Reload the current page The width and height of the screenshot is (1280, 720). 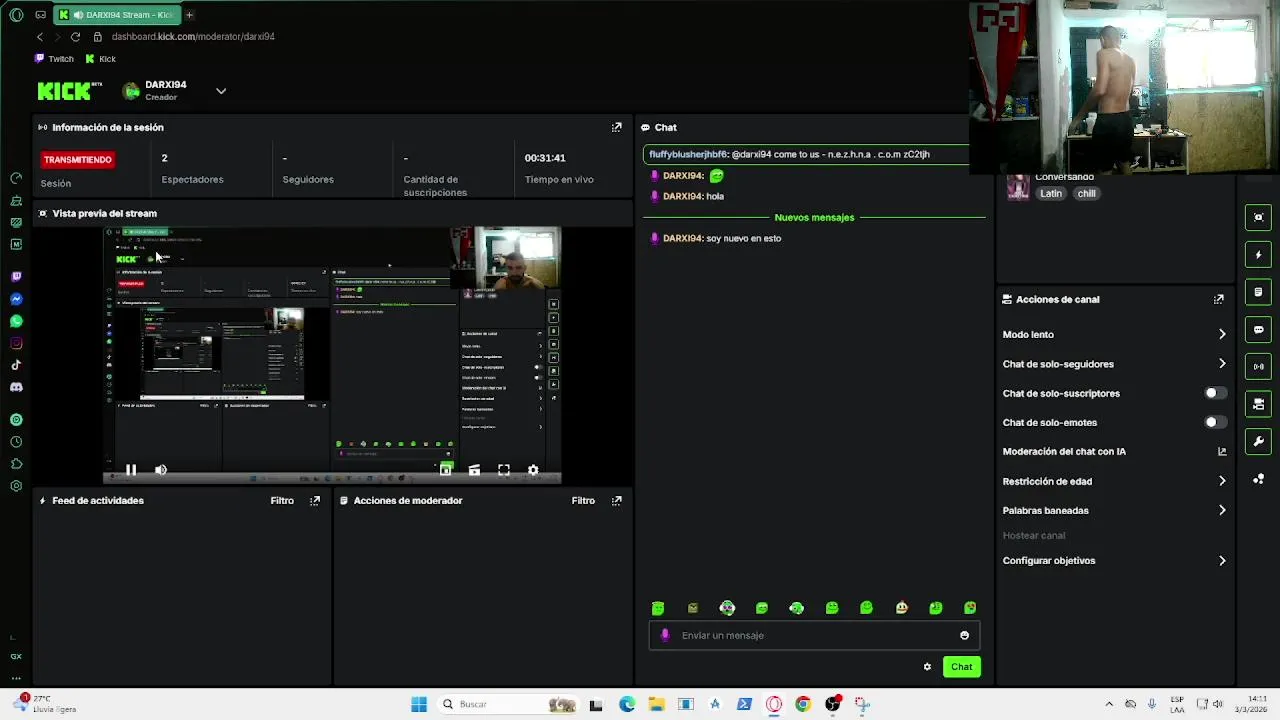(75, 37)
